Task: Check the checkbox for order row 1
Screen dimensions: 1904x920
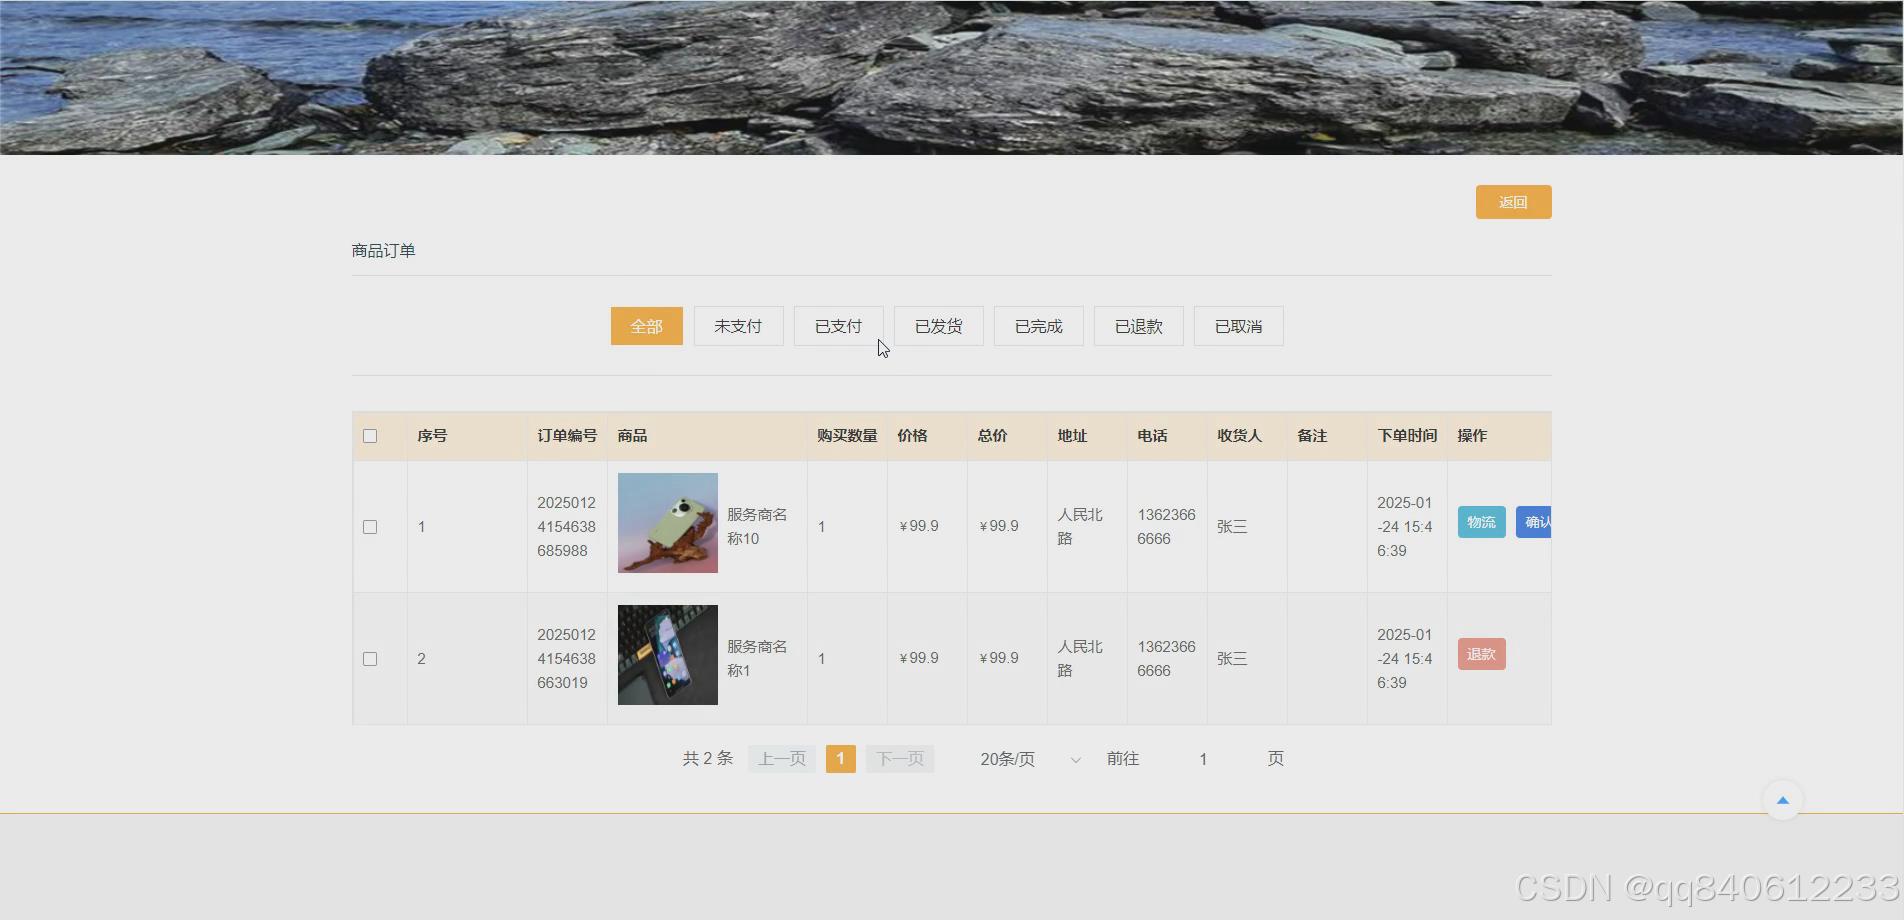Action: pos(370,526)
